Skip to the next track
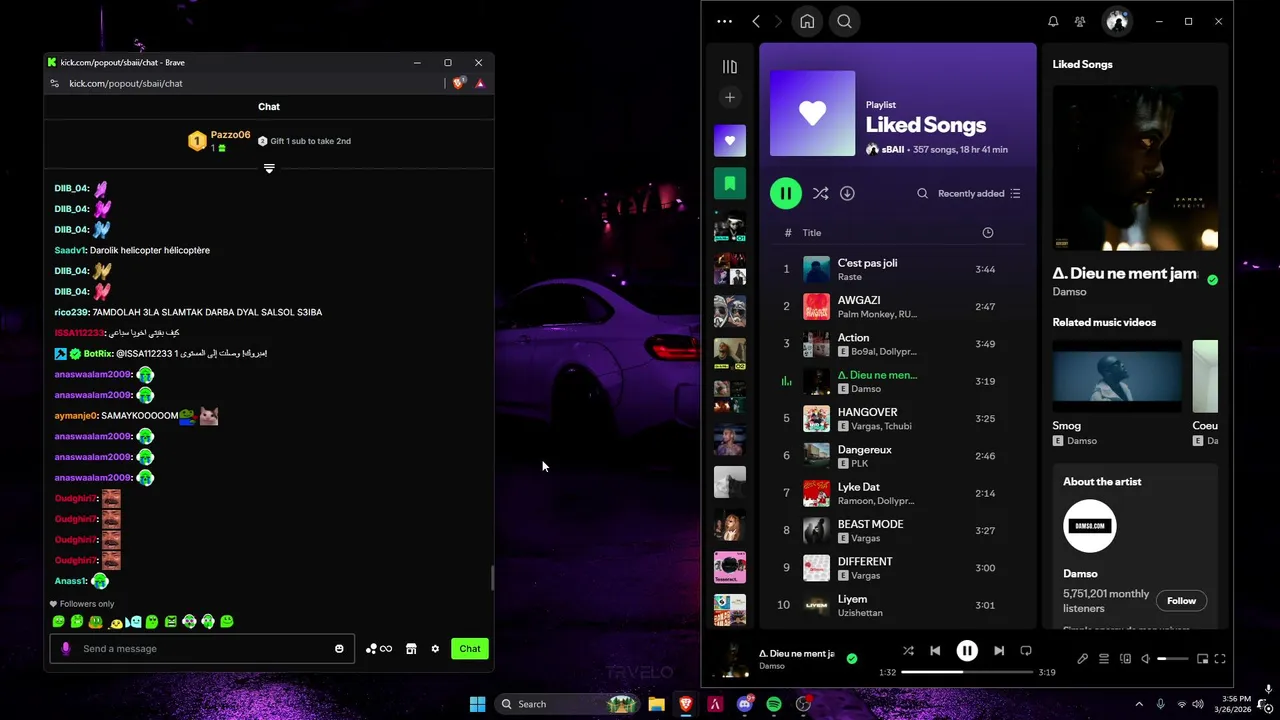 click(x=999, y=650)
